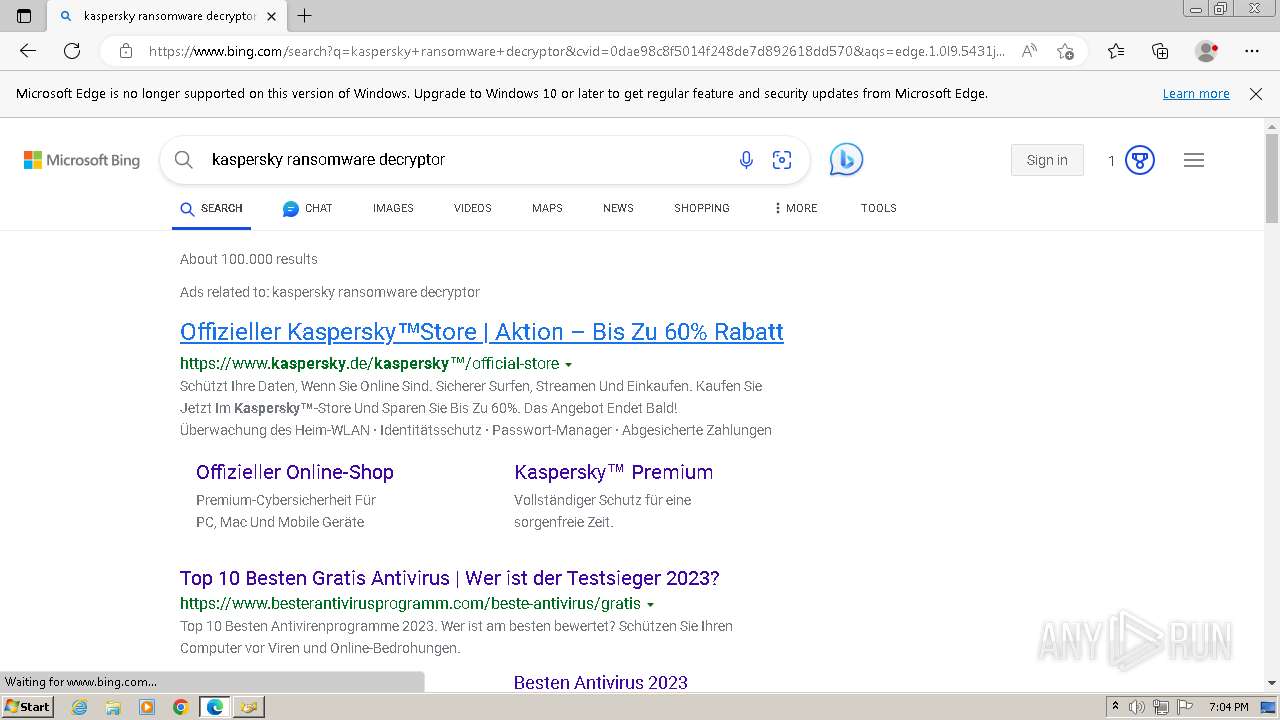This screenshot has height=720, width=1280.
Task: Click the scrollbar down arrow
Action: click(1272, 683)
